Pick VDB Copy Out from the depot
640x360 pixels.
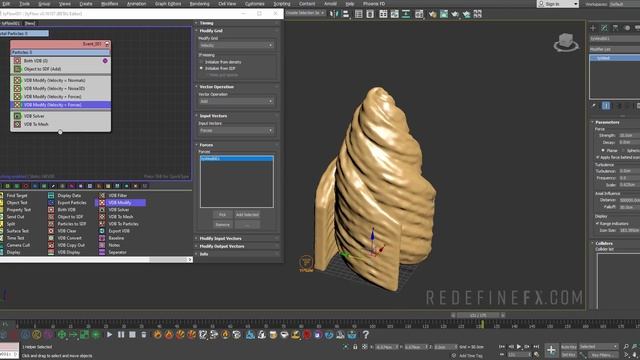tap(67, 245)
